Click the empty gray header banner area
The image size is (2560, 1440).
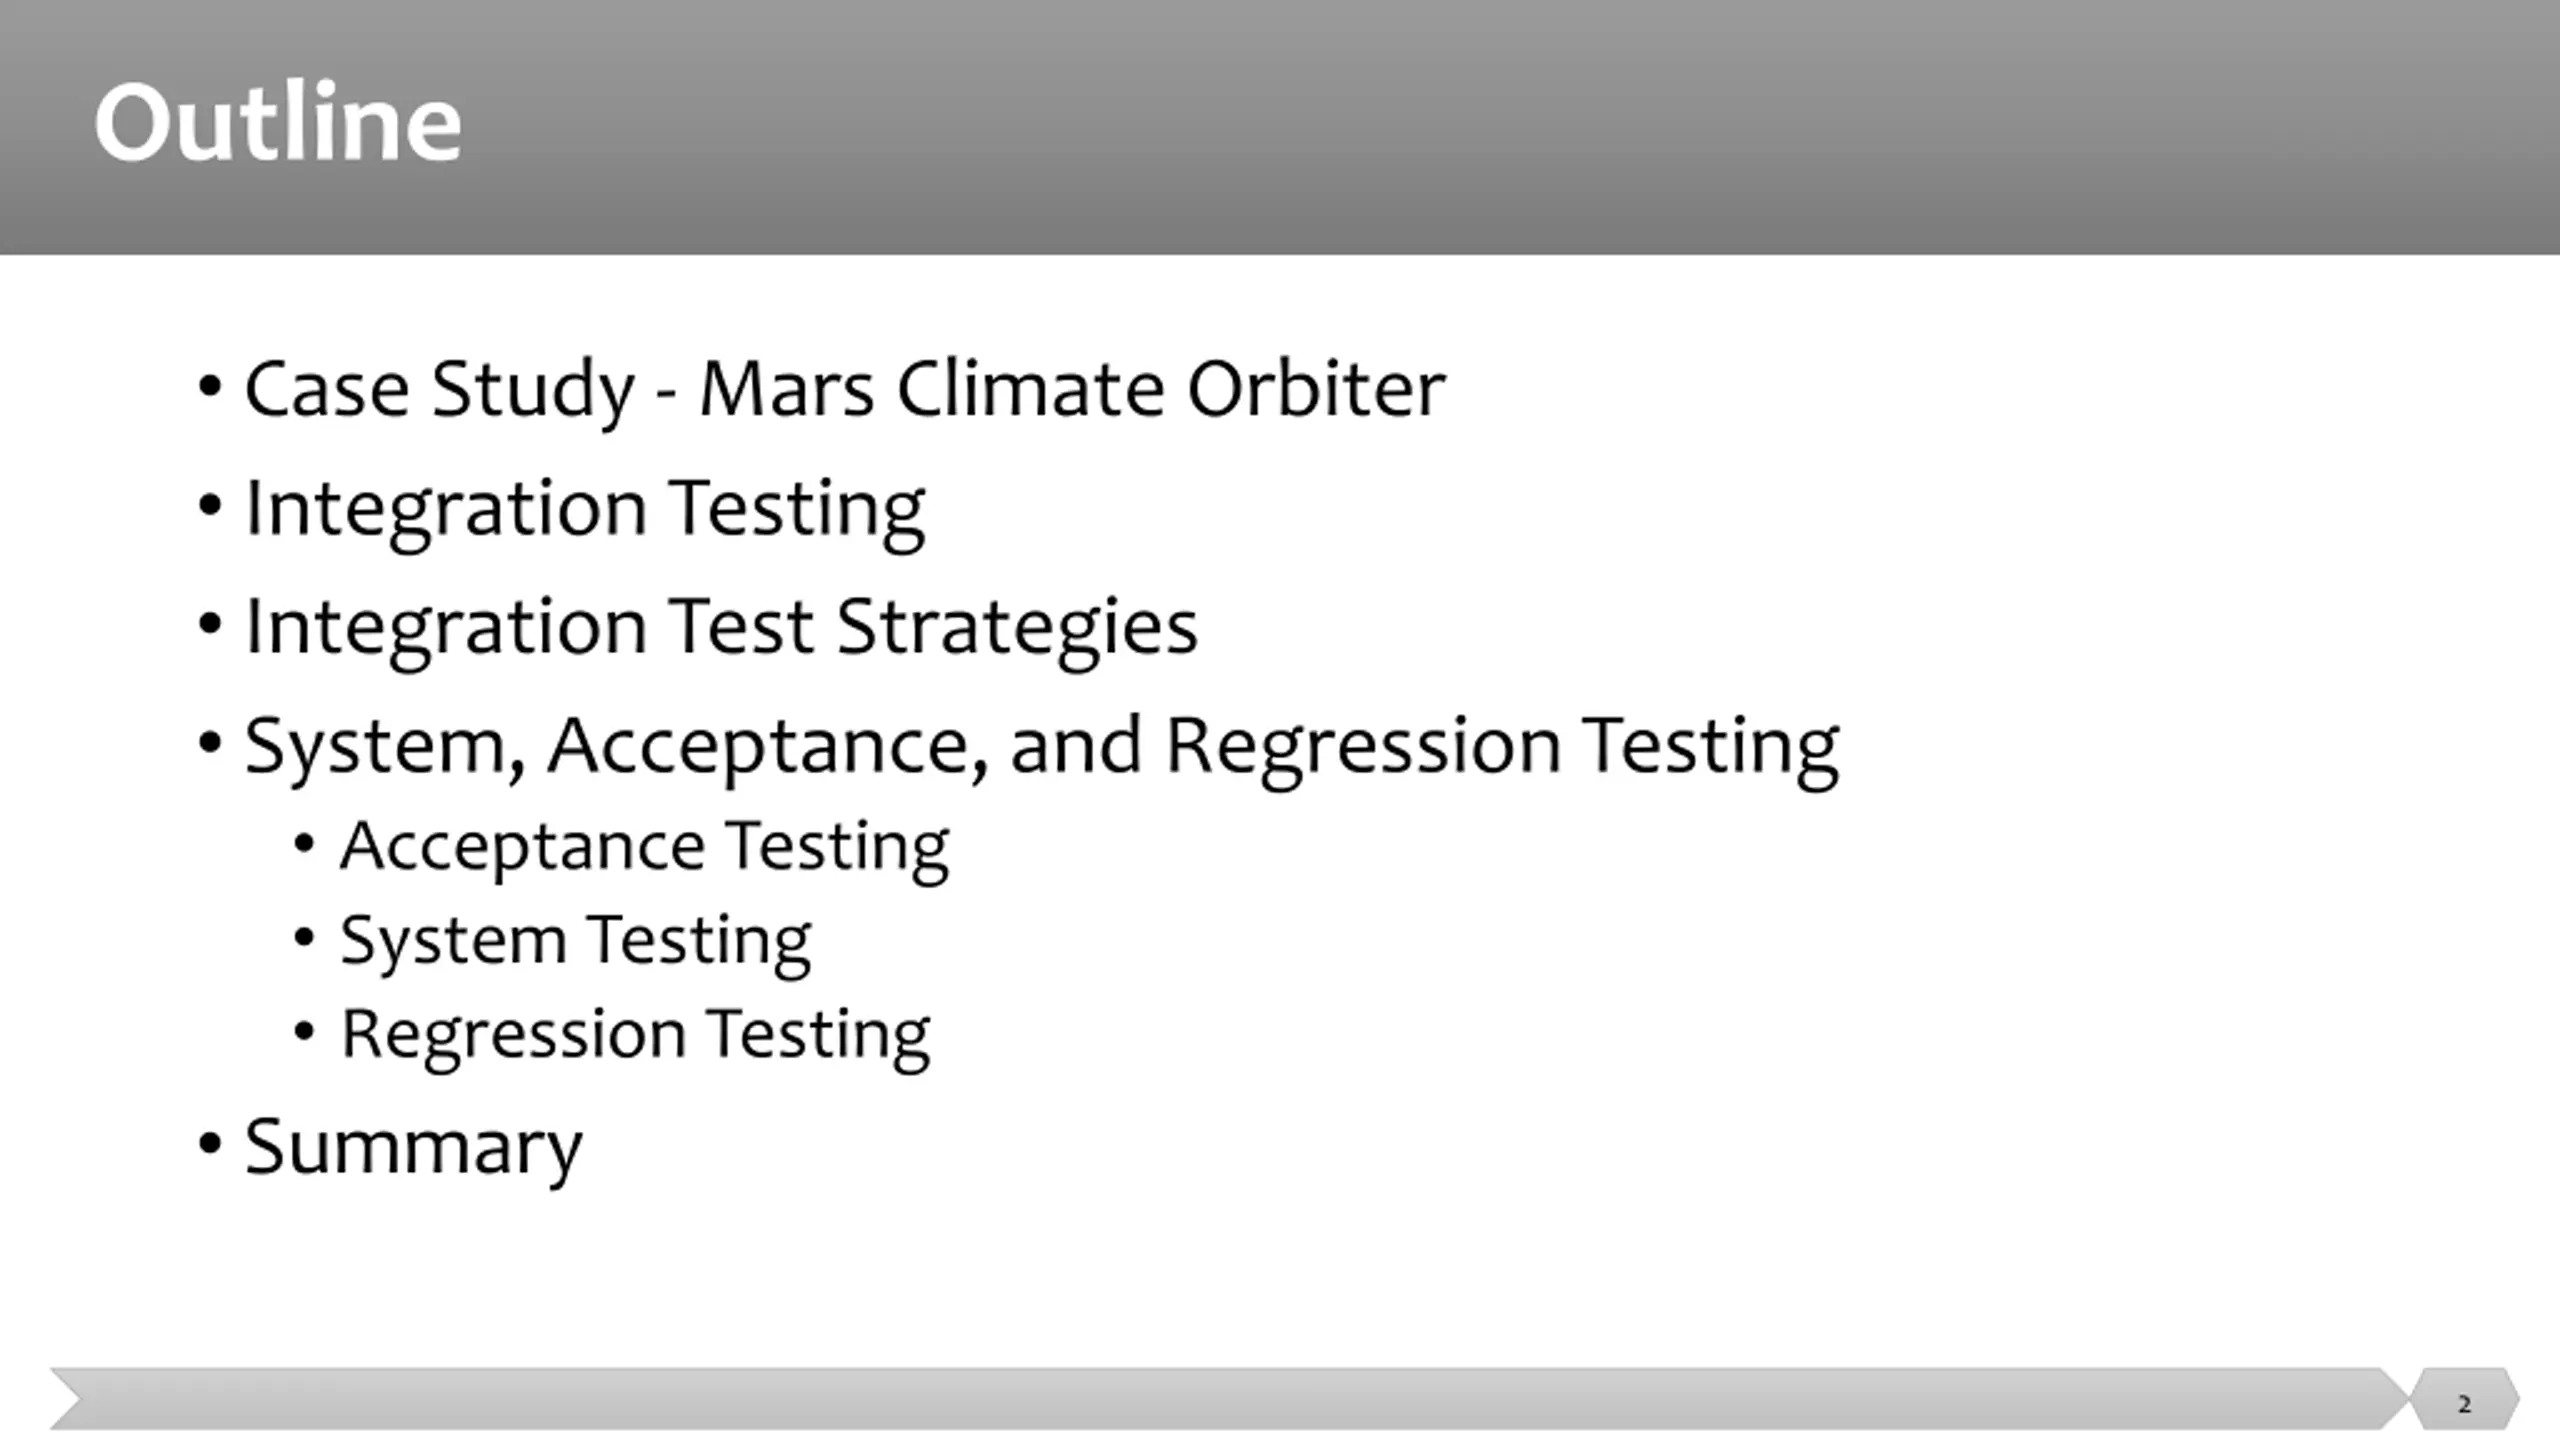pos(1500,127)
